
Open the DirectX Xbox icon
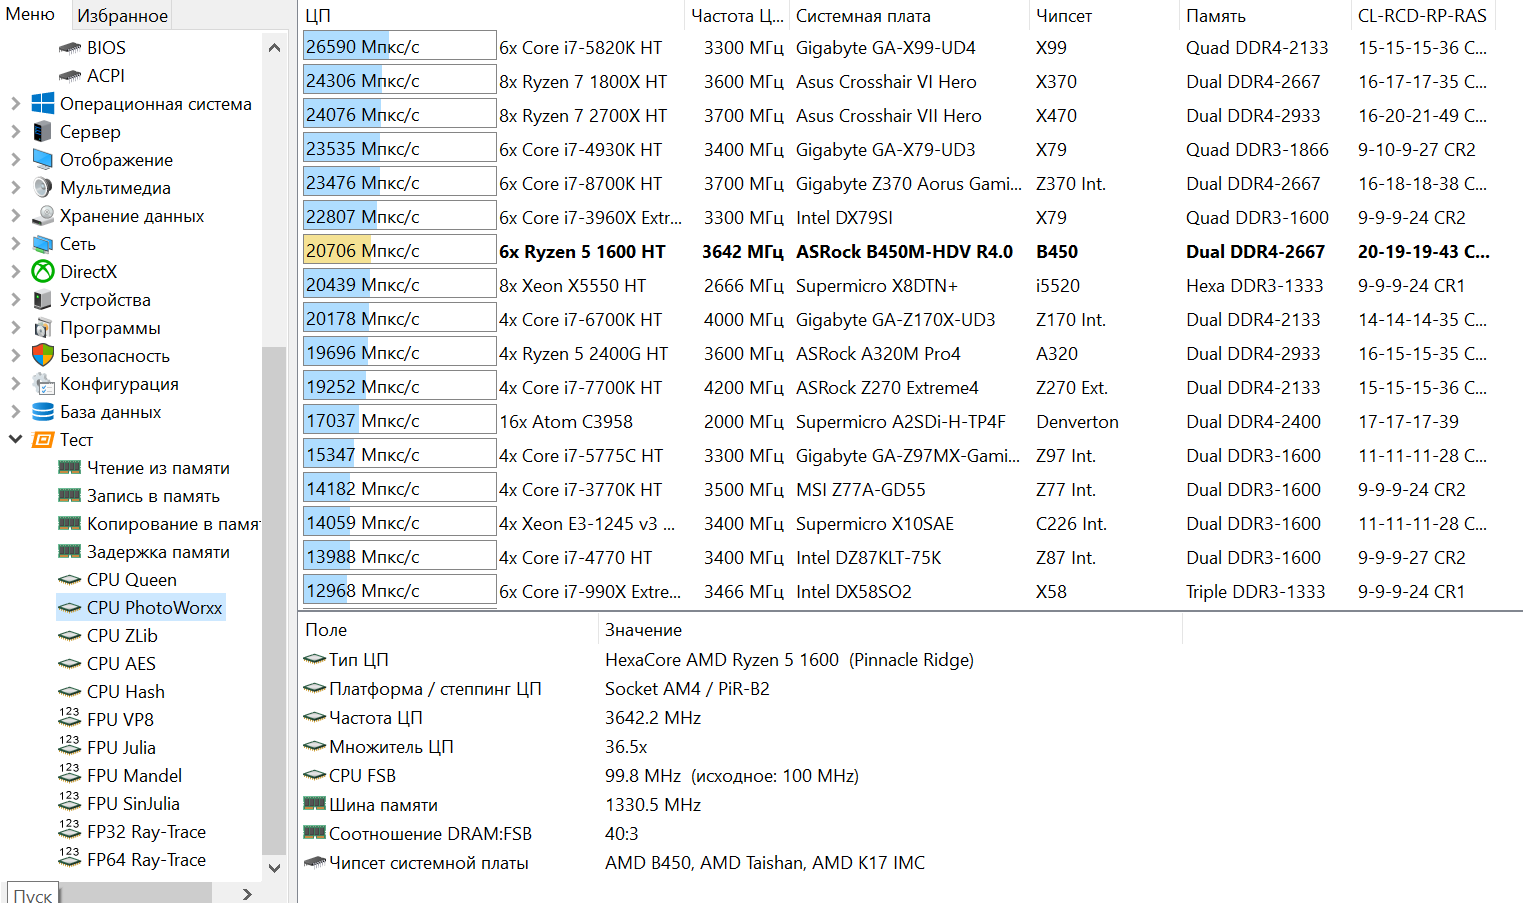tap(43, 272)
